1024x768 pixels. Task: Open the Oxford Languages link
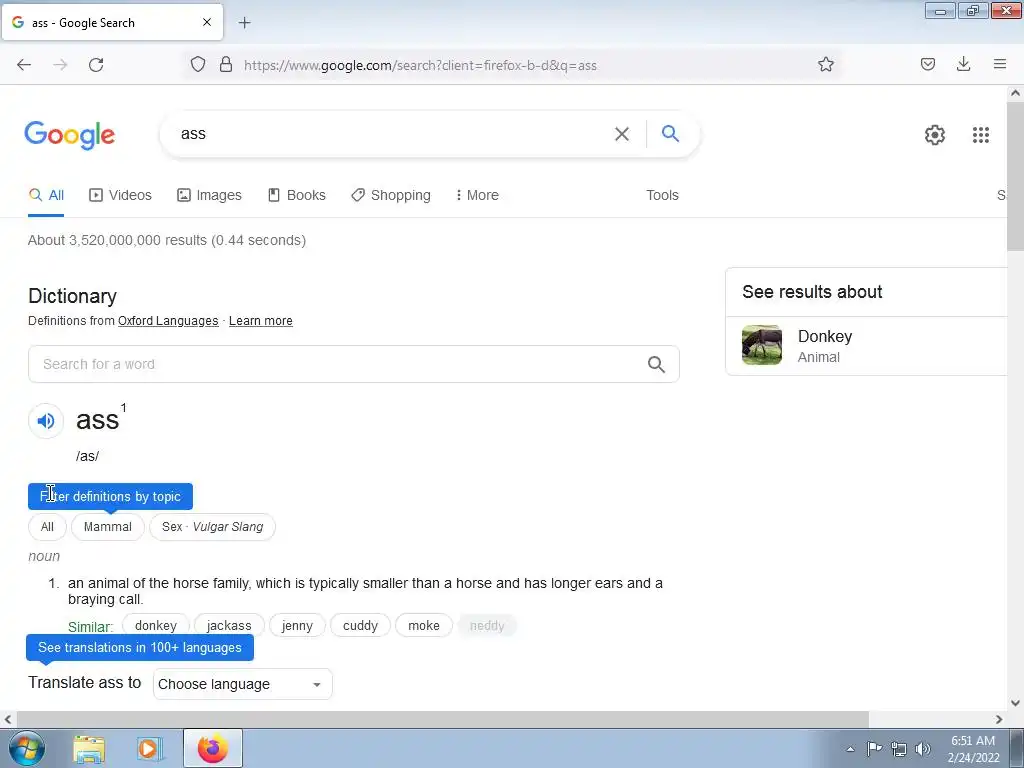click(168, 321)
